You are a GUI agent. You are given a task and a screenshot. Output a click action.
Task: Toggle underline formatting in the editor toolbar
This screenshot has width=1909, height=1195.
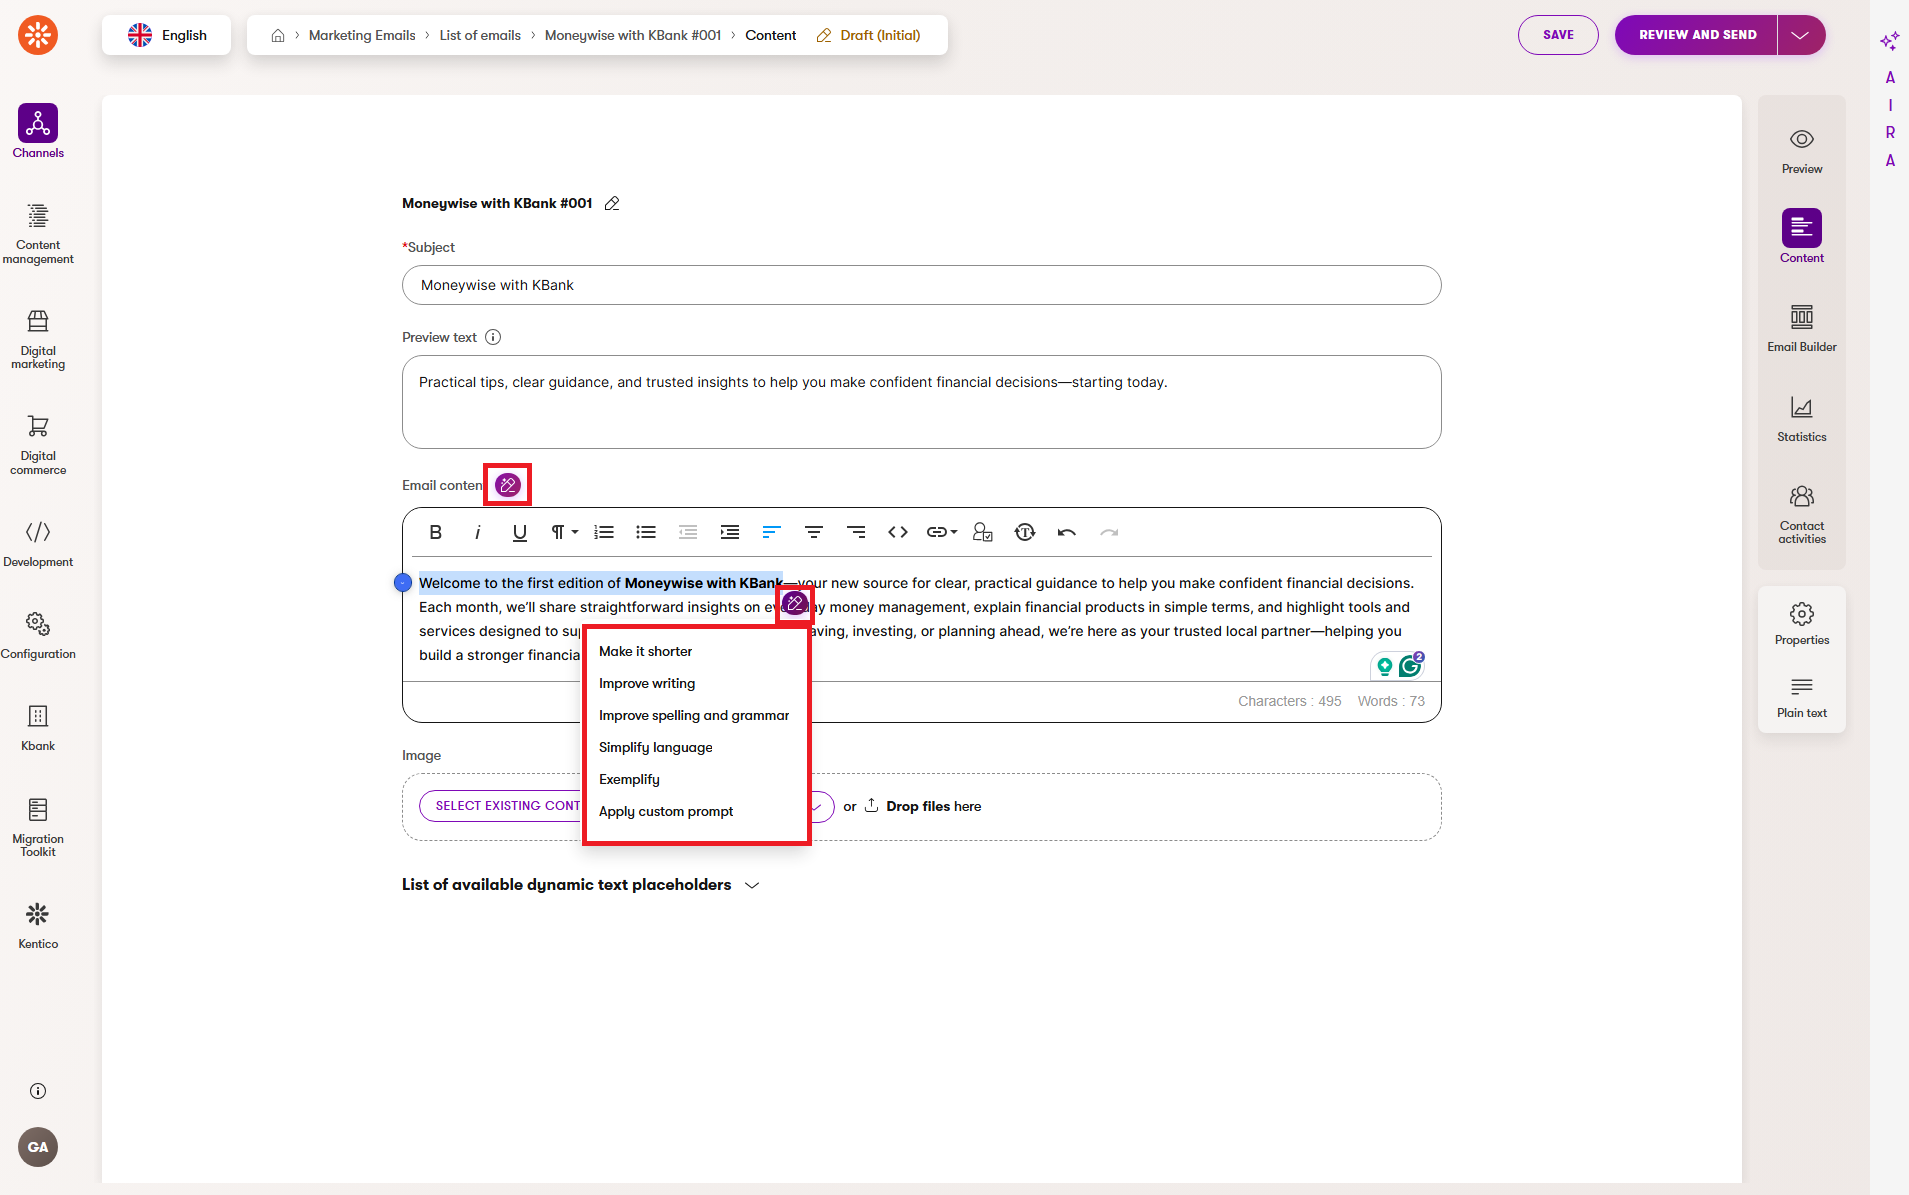(519, 532)
